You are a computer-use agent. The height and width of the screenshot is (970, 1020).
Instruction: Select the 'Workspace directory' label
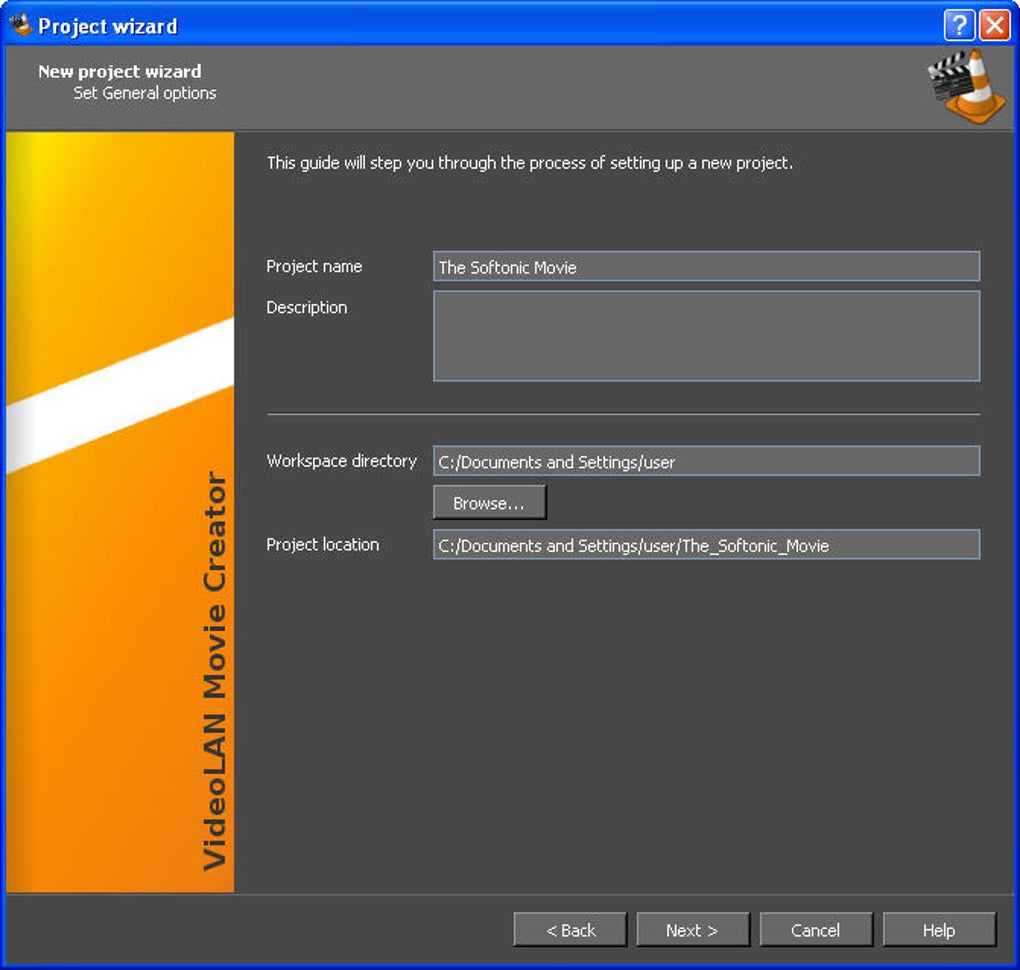click(x=342, y=461)
